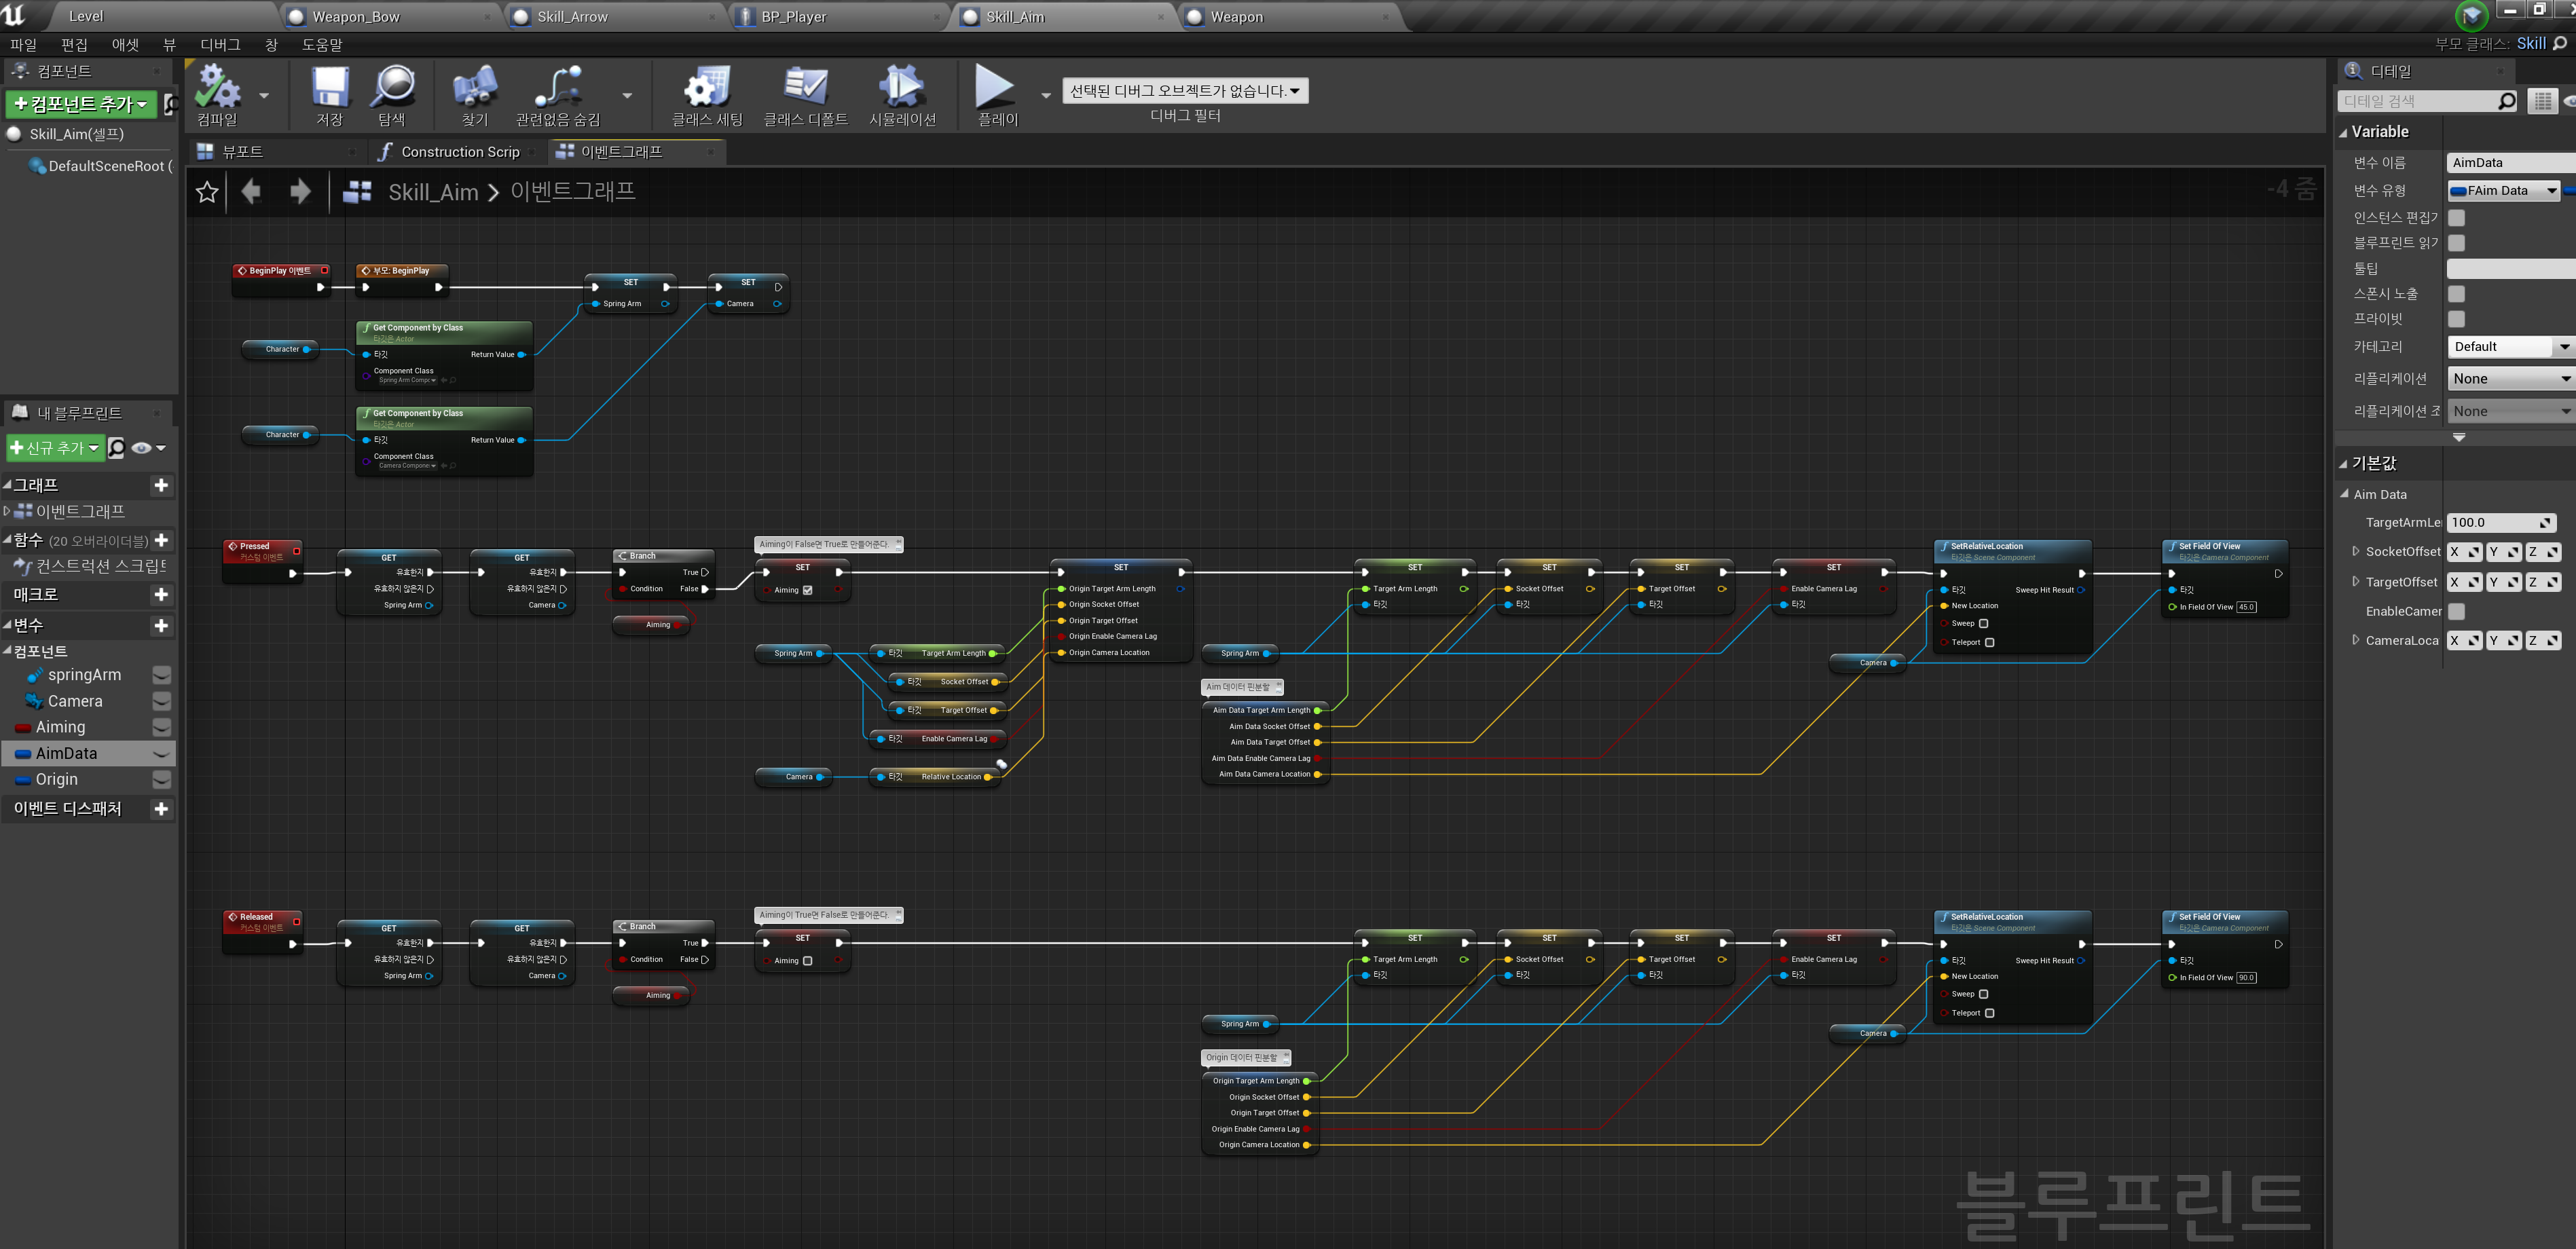Screen dimensions: 2576x1249
Task: Open Class Defaults (클래스 디폴트) icon
Action: click(x=805, y=87)
